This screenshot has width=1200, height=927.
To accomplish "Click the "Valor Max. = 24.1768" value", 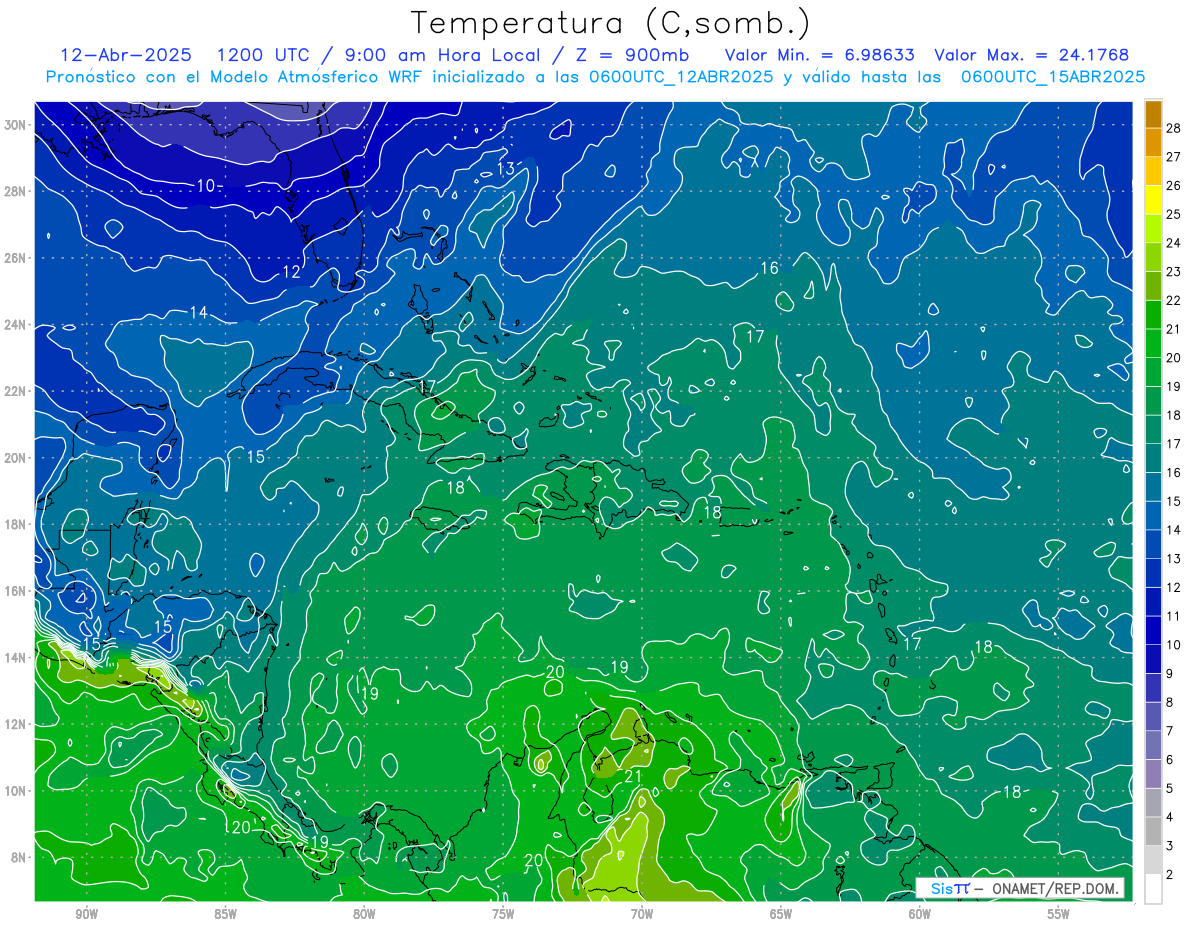I will point(1032,55).
